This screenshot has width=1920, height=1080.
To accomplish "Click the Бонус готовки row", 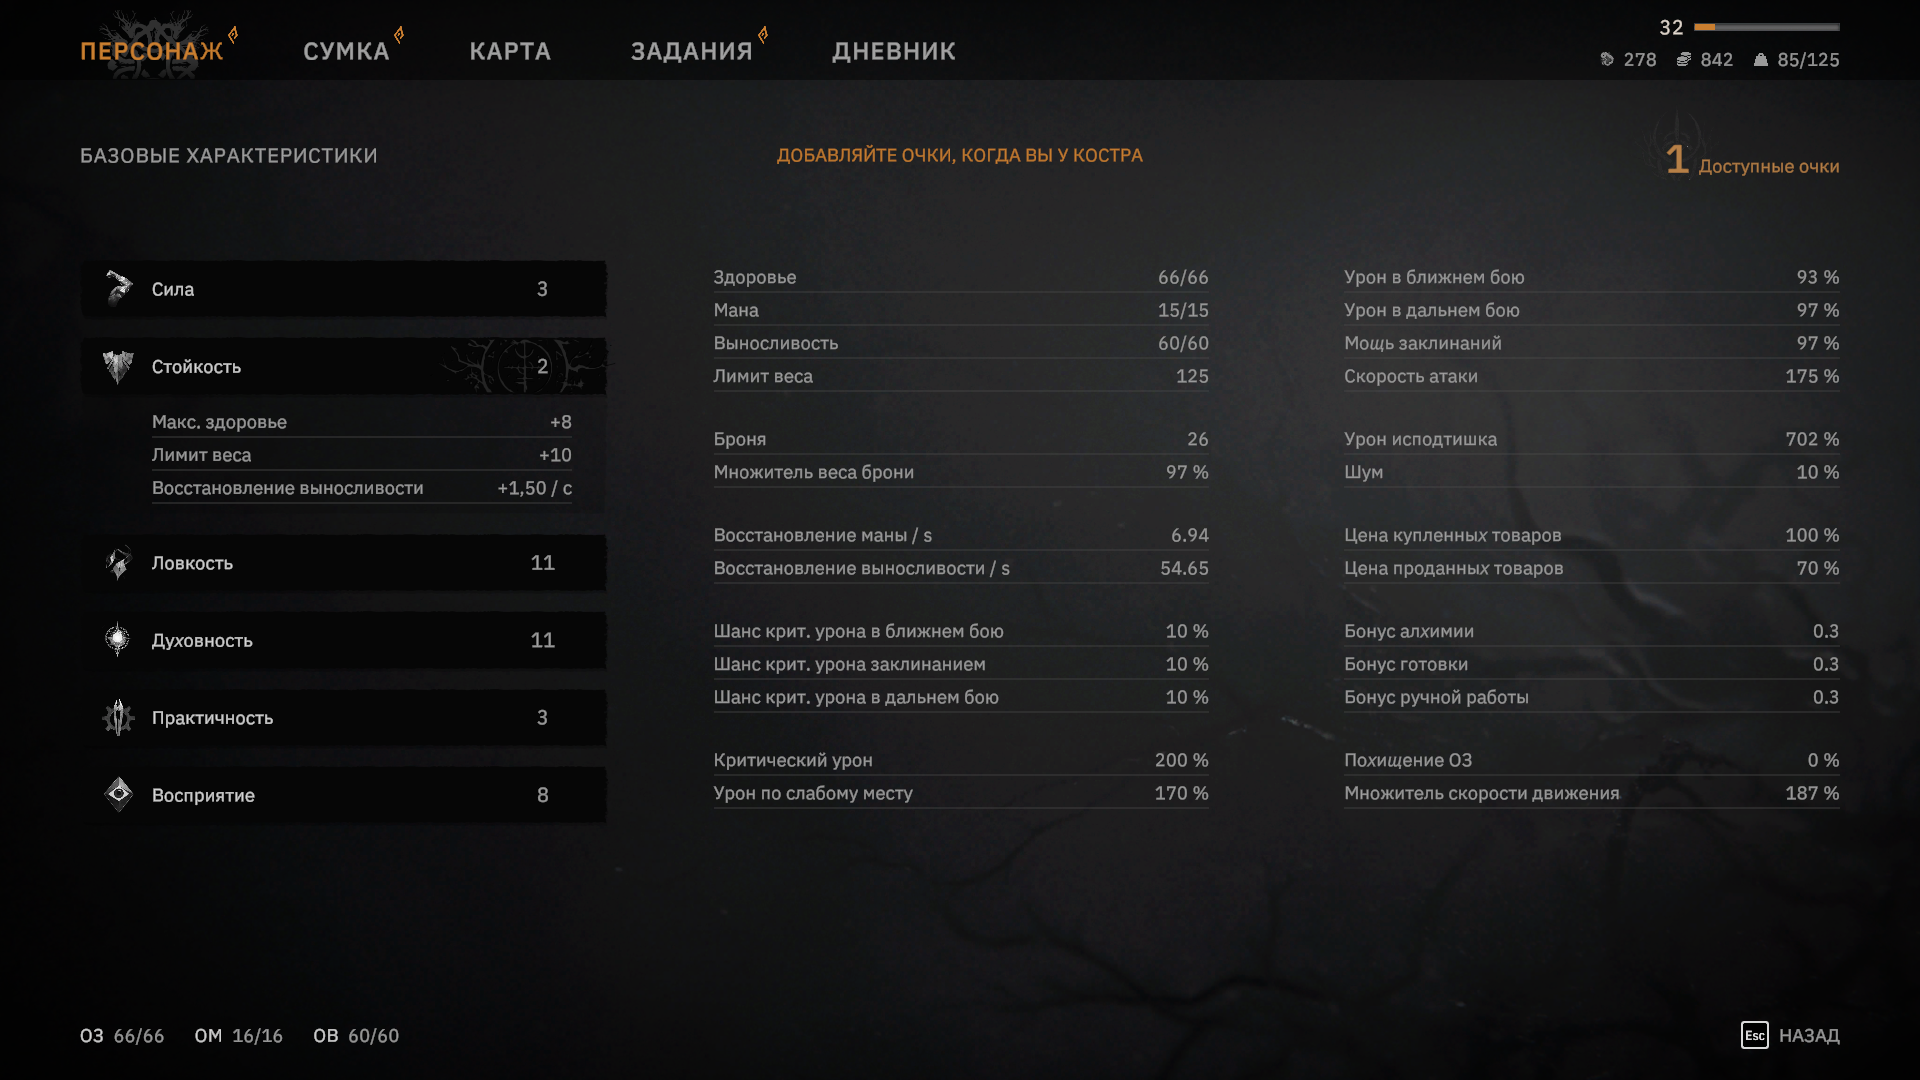I will tap(1592, 664).
